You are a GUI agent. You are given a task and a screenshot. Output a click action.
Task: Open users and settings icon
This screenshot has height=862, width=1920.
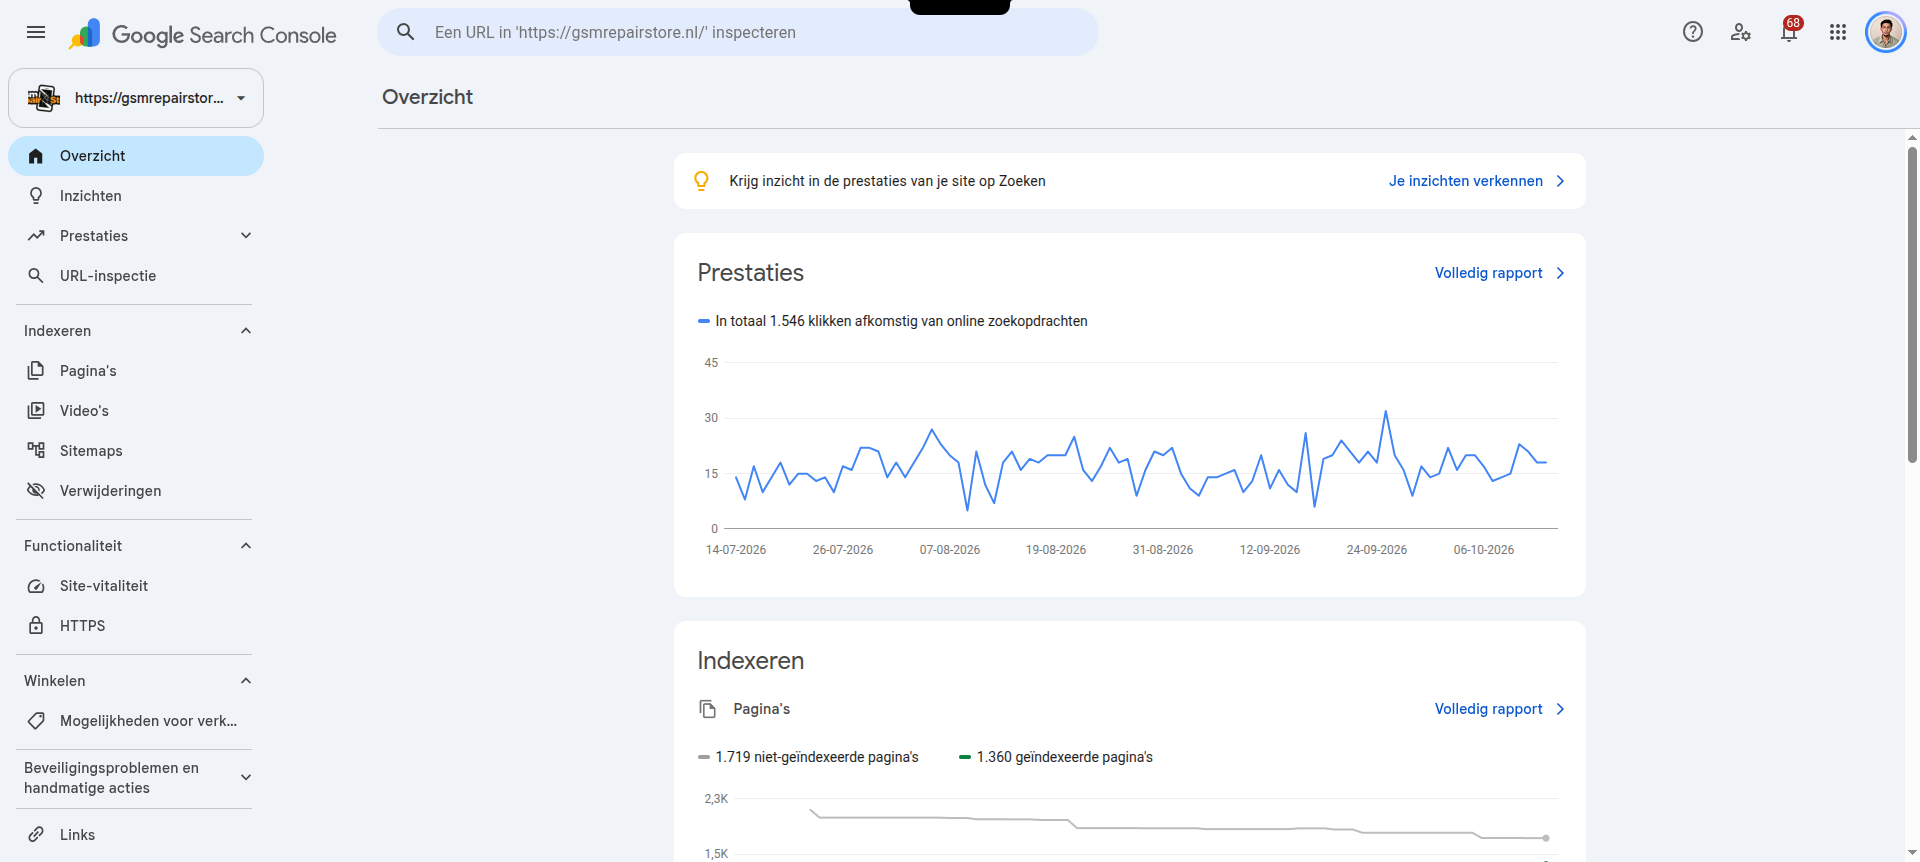1741,32
